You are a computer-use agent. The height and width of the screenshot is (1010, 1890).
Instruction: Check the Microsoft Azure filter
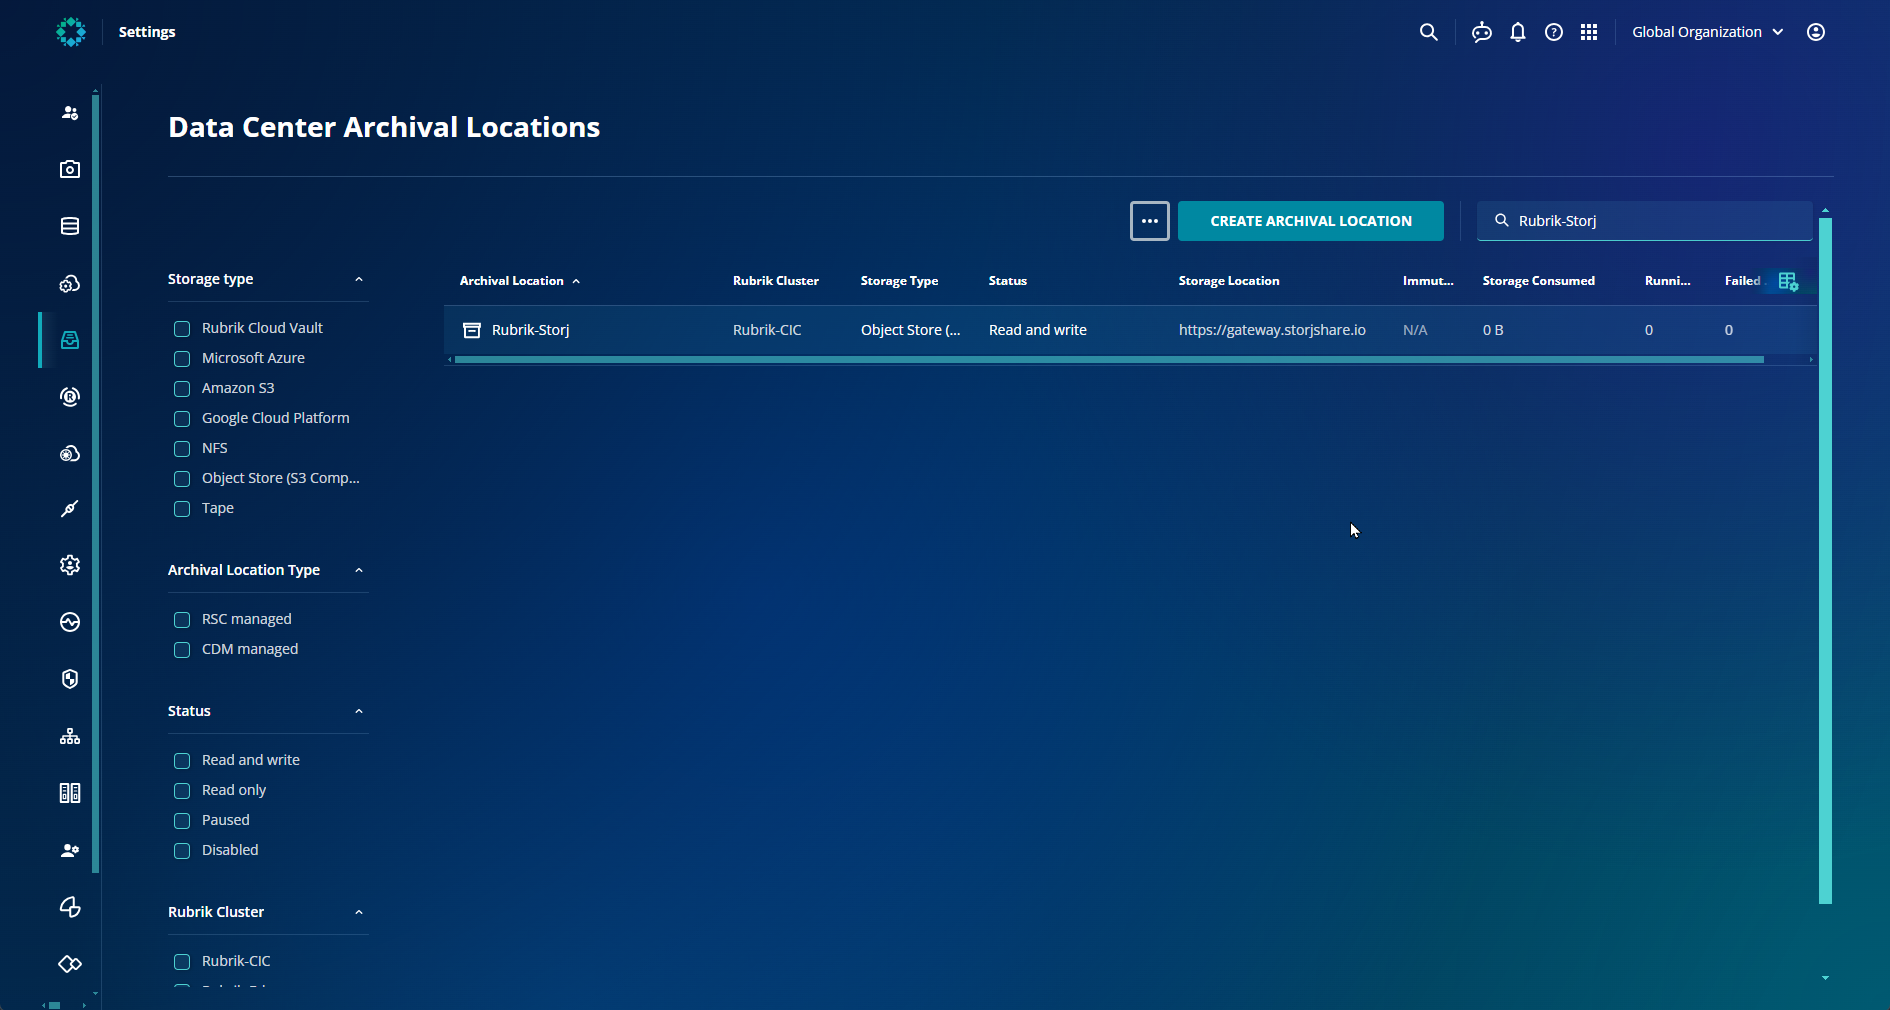pos(182,359)
